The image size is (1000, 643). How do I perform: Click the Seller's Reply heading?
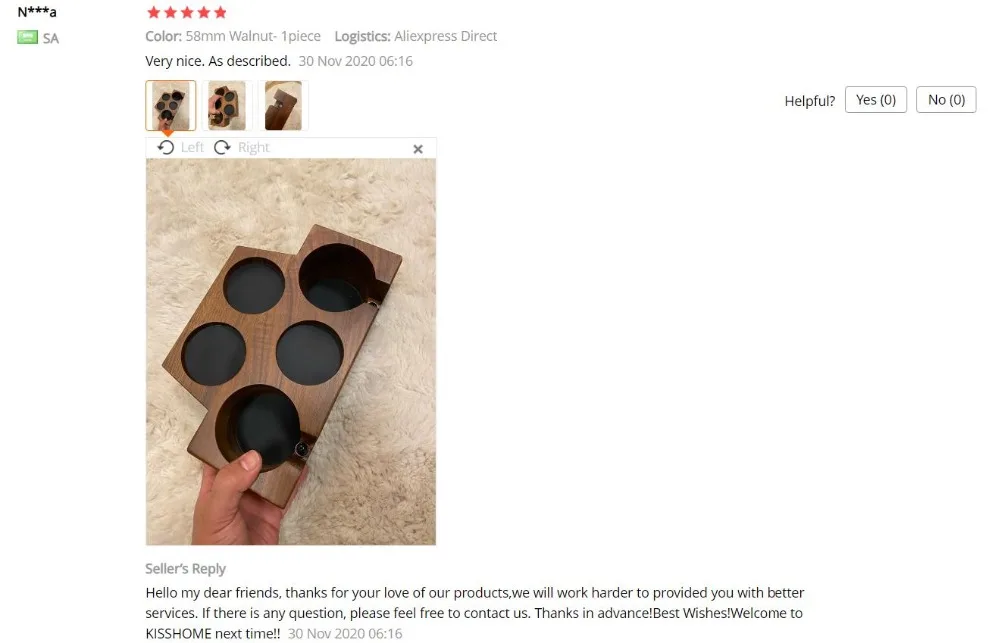point(185,568)
